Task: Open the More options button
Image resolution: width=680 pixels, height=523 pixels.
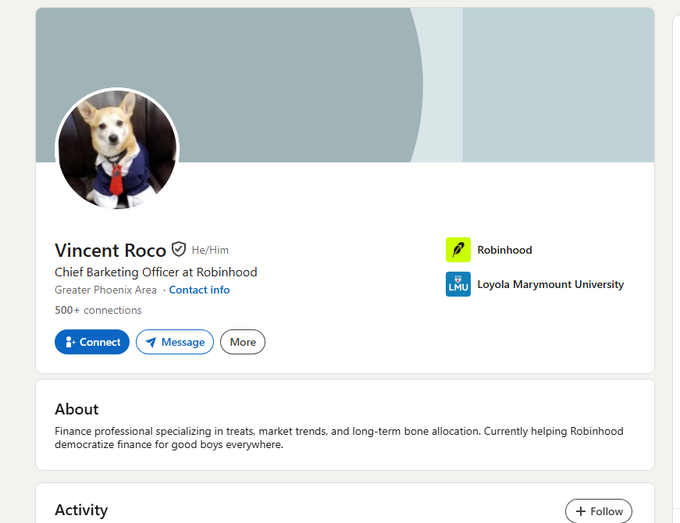Action: (242, 342)
